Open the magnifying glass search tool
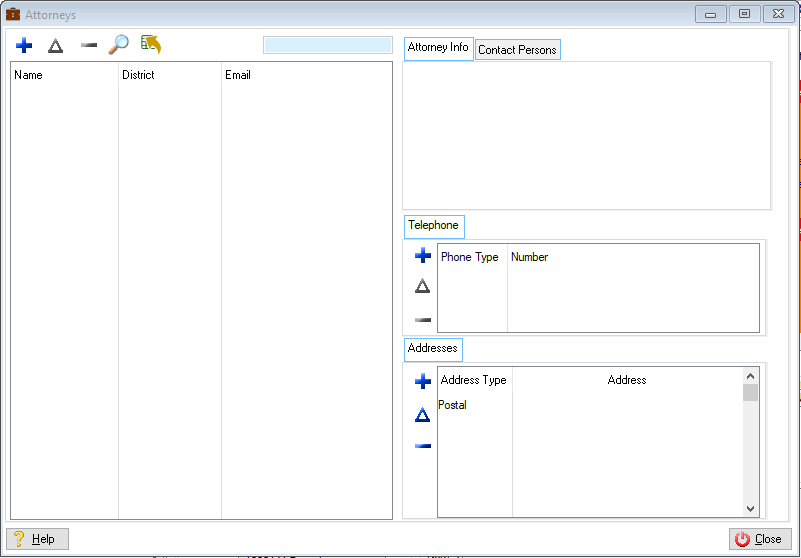This screenshot has height=558, width=801. pos(119,45)
